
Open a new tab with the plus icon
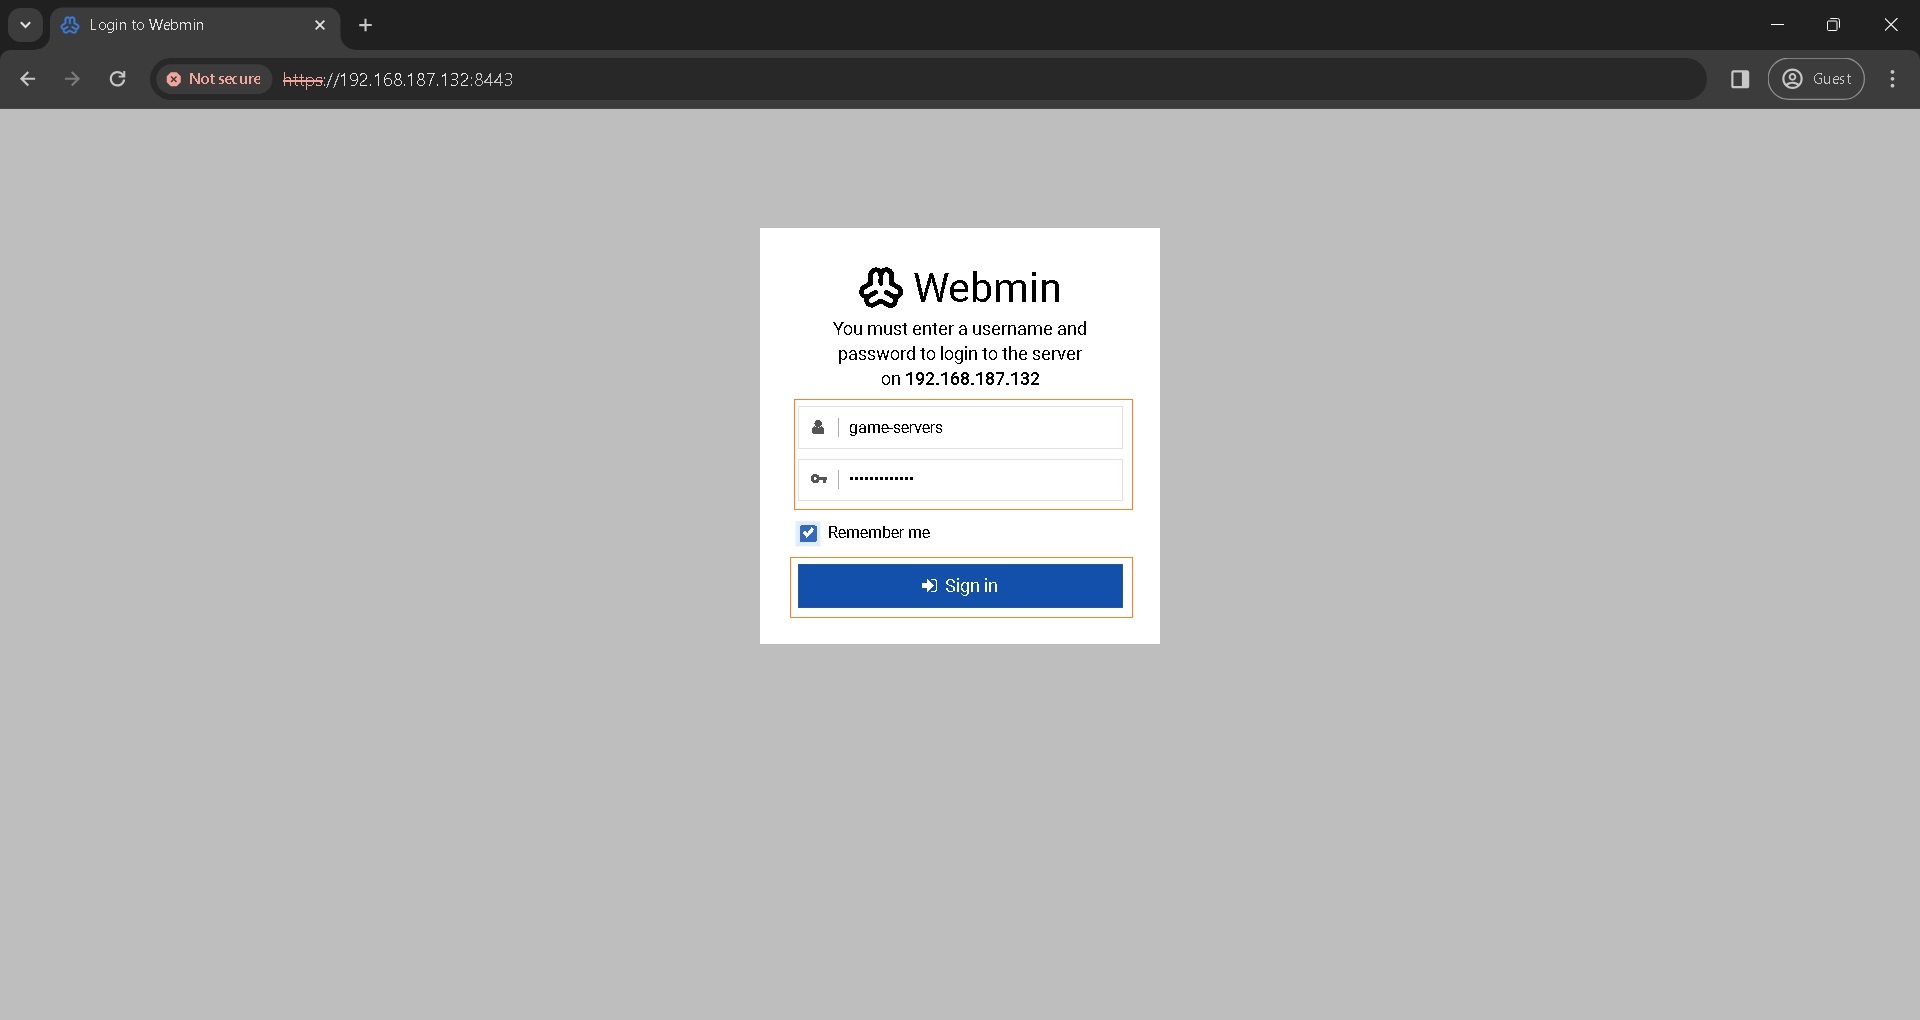tap(366, 25)
